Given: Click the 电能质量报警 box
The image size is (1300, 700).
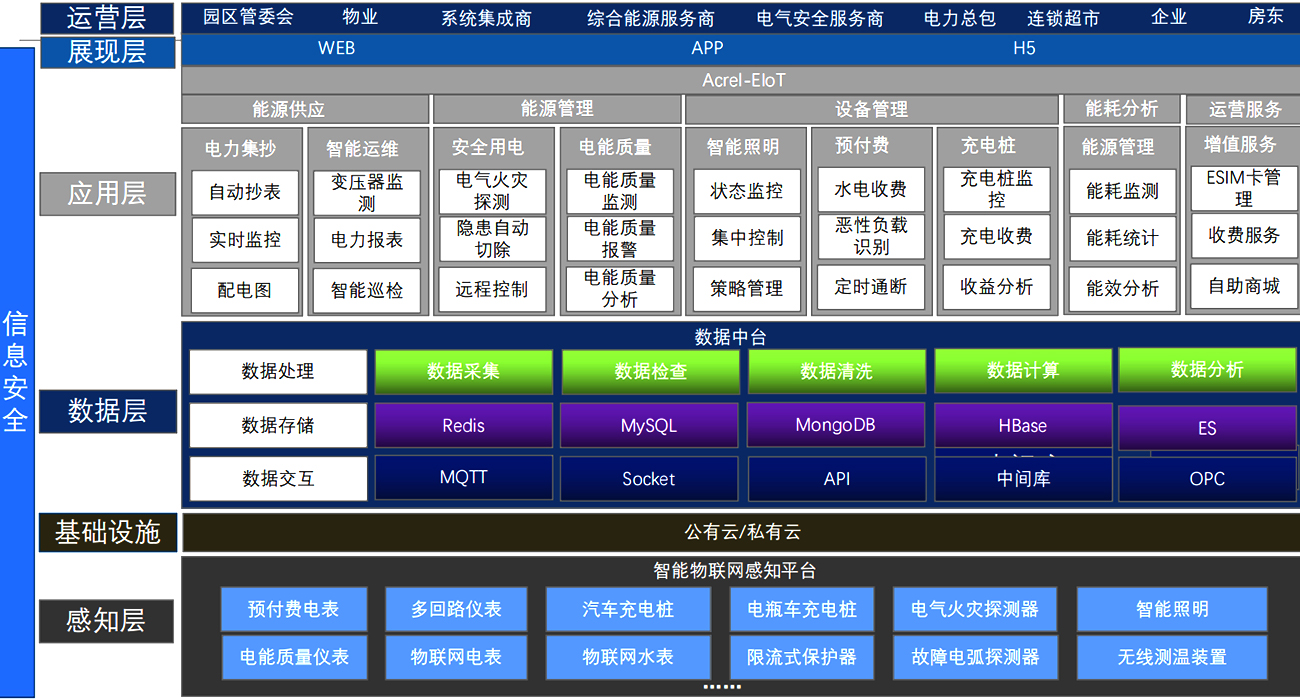Looking at the screenshot, I should click(x=619, y=239).
